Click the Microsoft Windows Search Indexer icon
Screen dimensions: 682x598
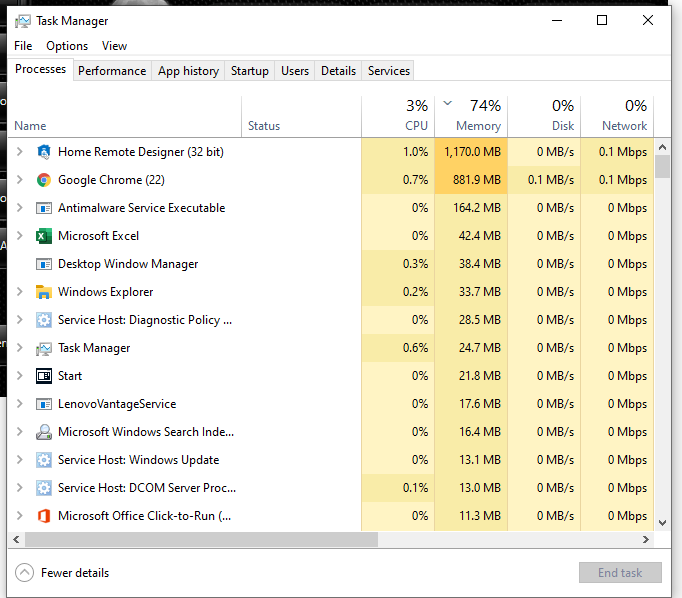click(43, 432)
